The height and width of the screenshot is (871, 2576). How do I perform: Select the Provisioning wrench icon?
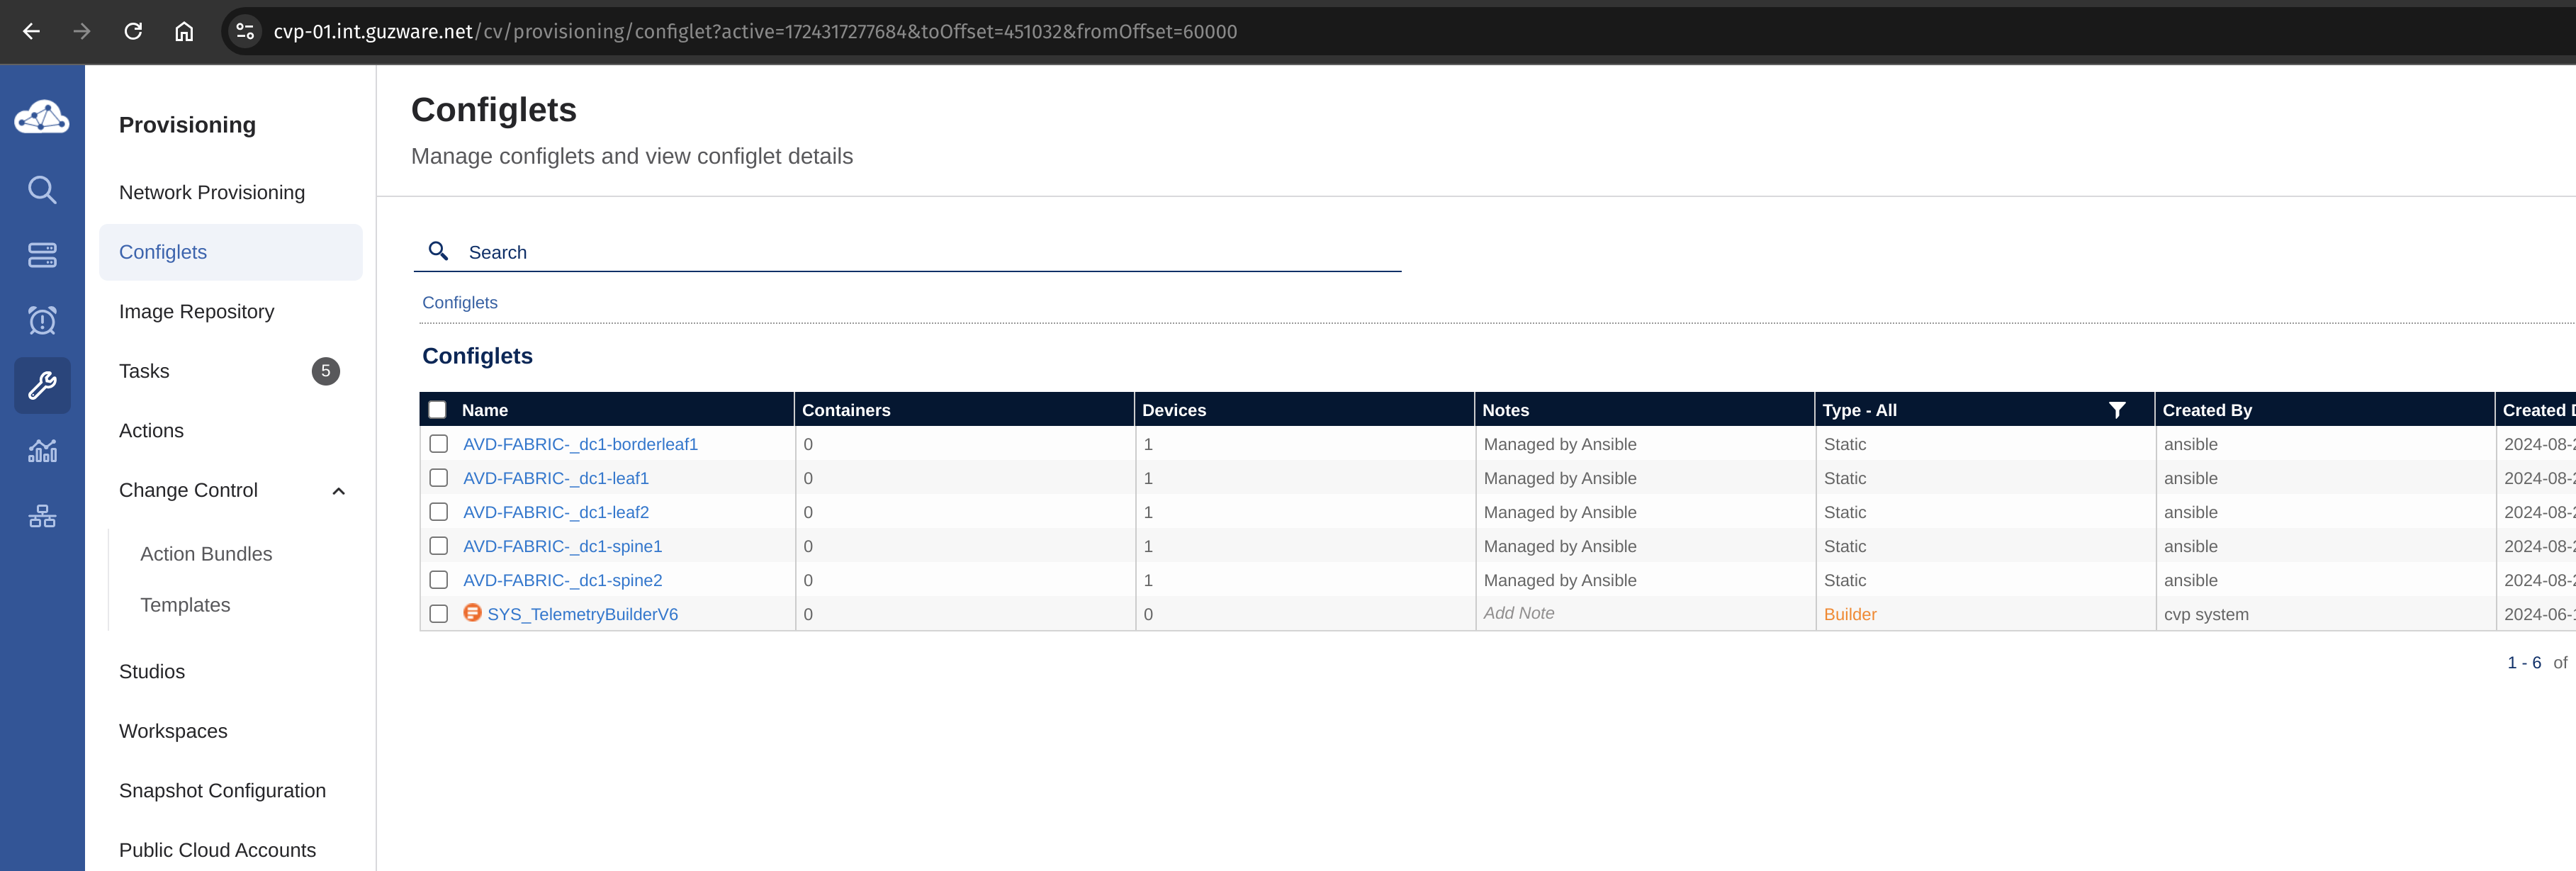(x=42, y=385)
